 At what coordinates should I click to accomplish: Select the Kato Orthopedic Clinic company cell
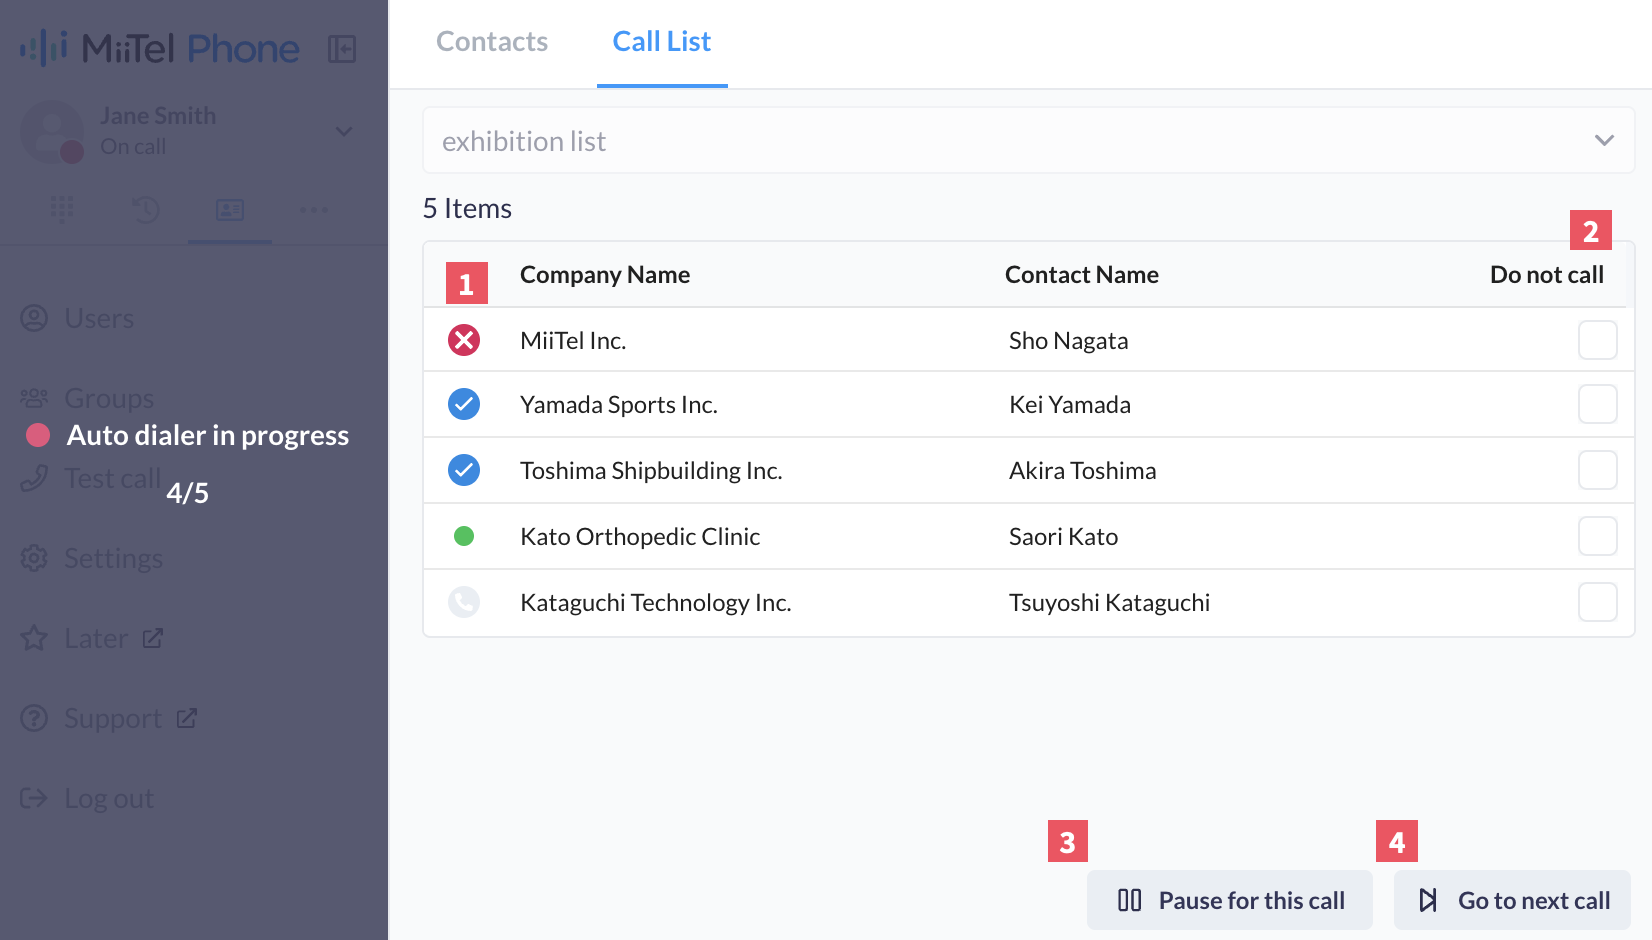[640, 537]
